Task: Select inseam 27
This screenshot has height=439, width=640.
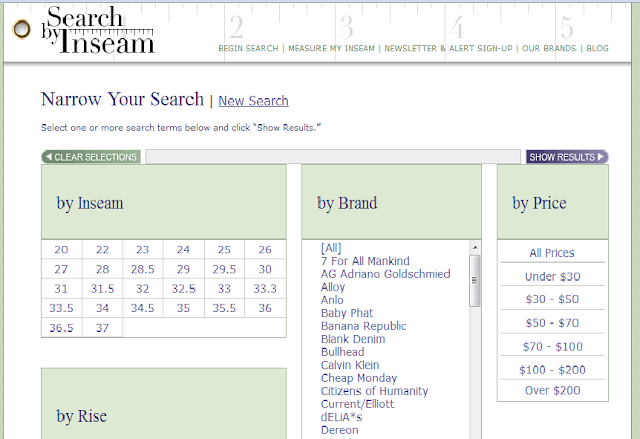Action: 61,269
